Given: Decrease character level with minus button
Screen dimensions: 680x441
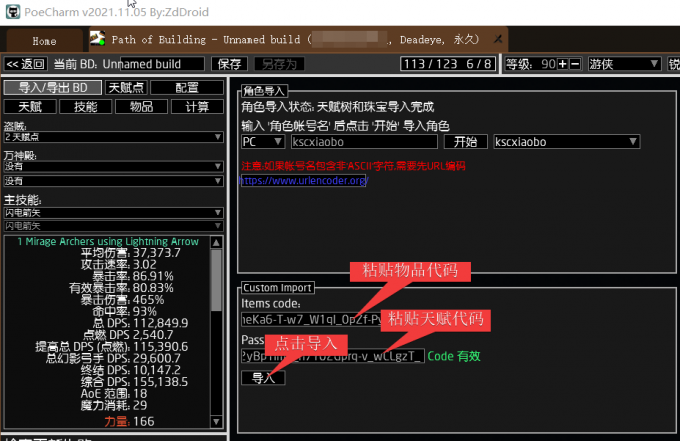Looking at the screenshot, I should pos(575,64).
